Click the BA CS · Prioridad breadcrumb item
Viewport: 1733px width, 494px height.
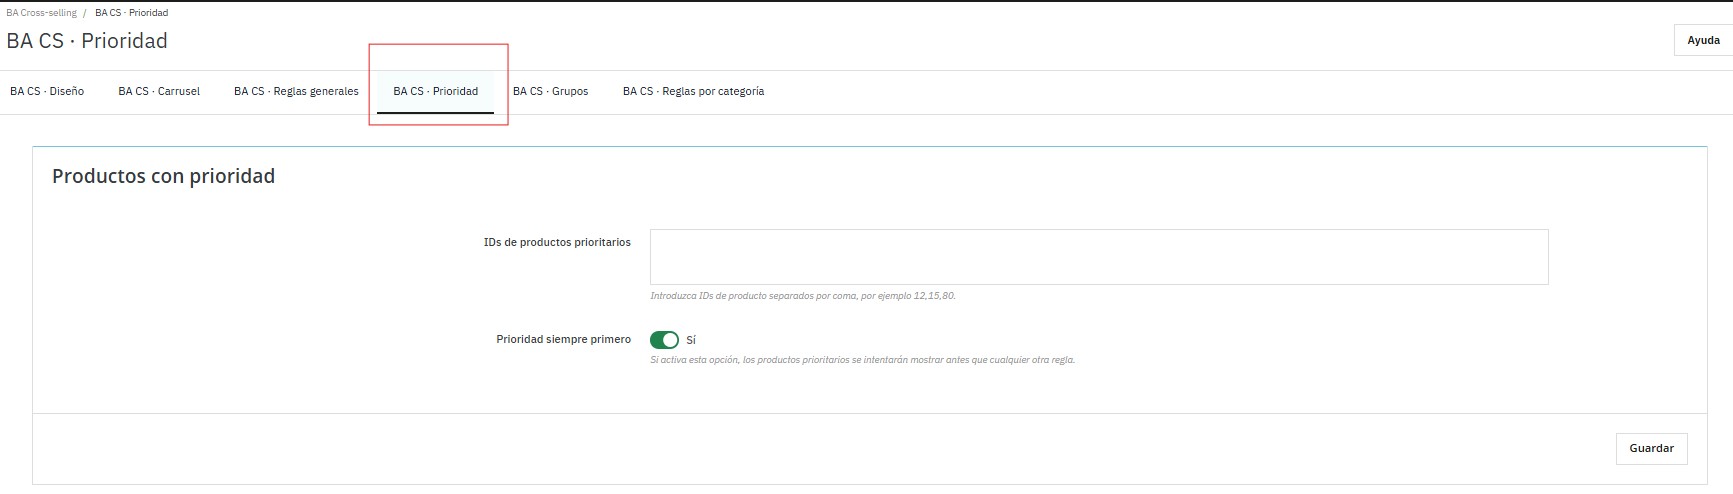coord(131,13)
